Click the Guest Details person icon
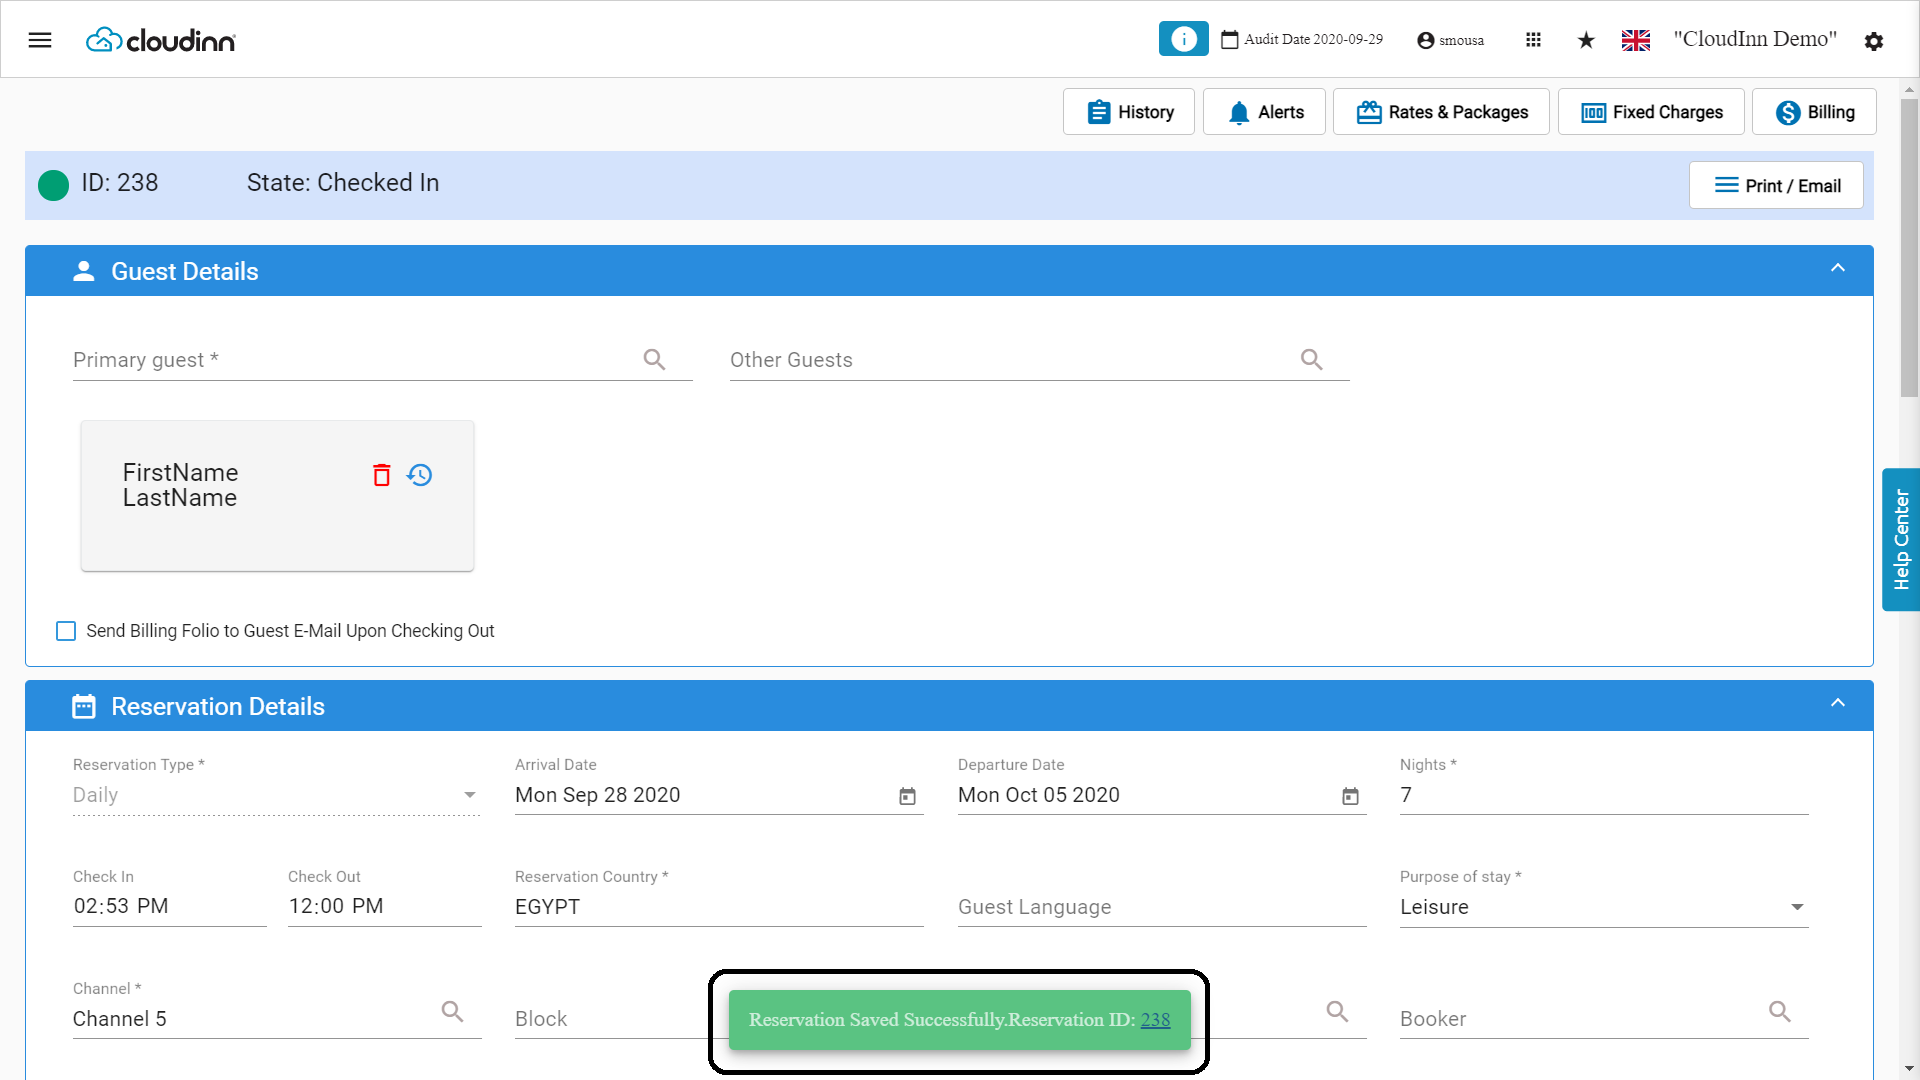Image resolution: width=1920 pixels, height=1080 pixels. 84,271
